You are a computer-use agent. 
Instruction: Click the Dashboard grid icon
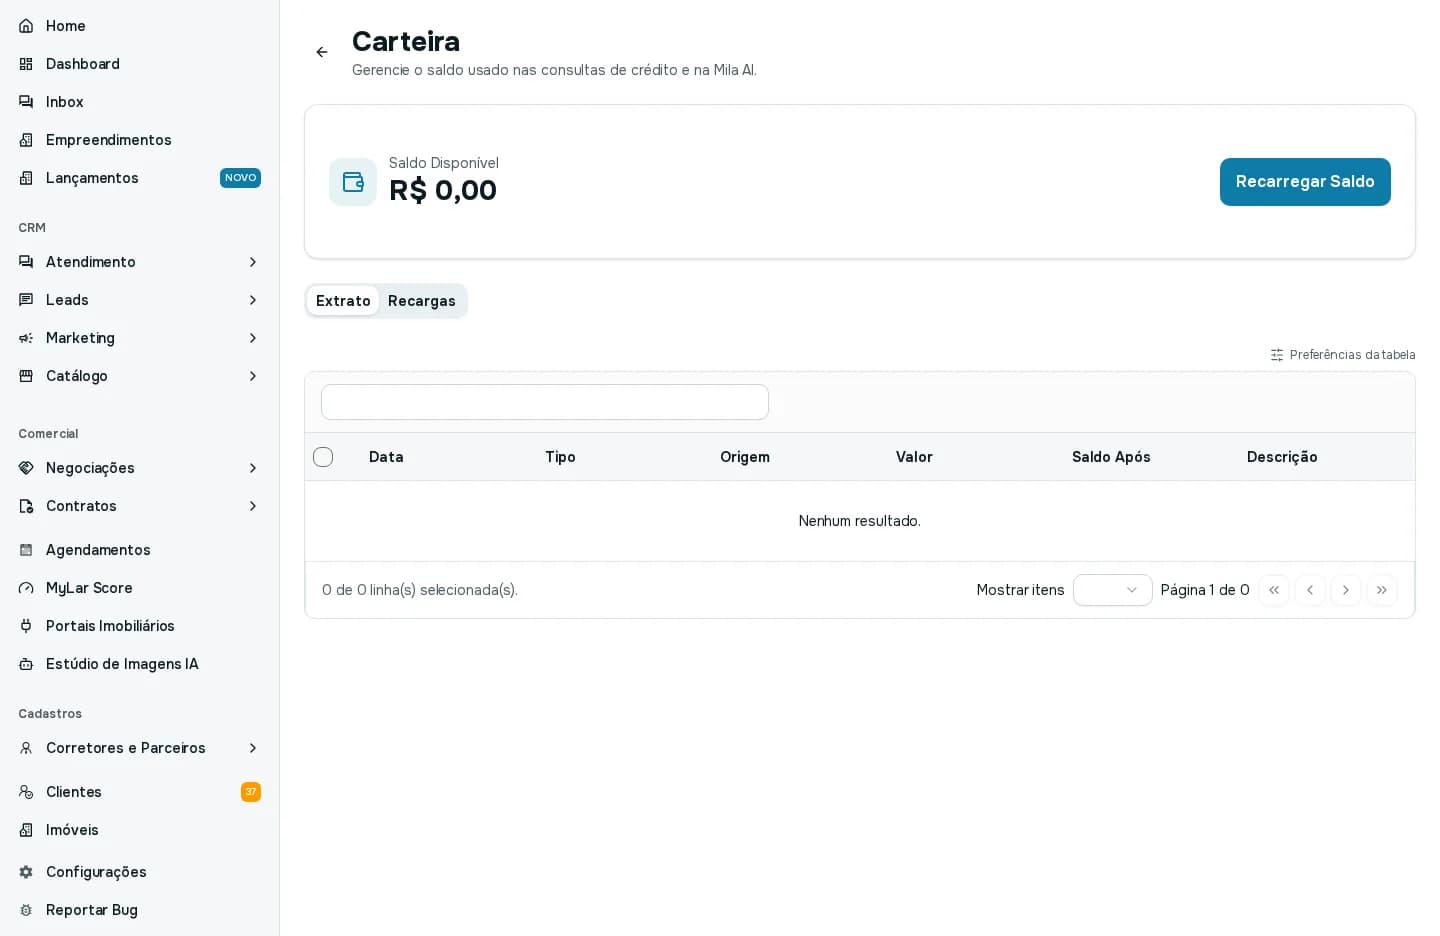(x=26, y=64)
